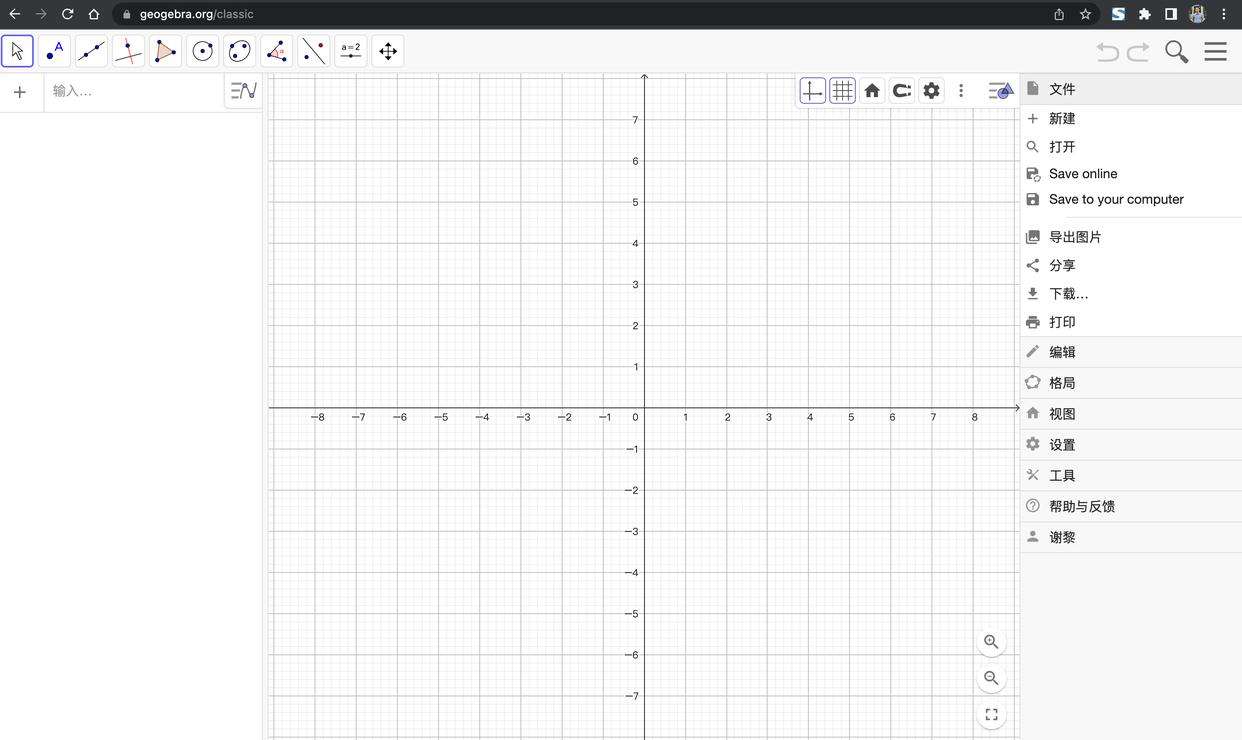
Task: Choose 打开 from the file menu
Action: (x=1131, y=146)
